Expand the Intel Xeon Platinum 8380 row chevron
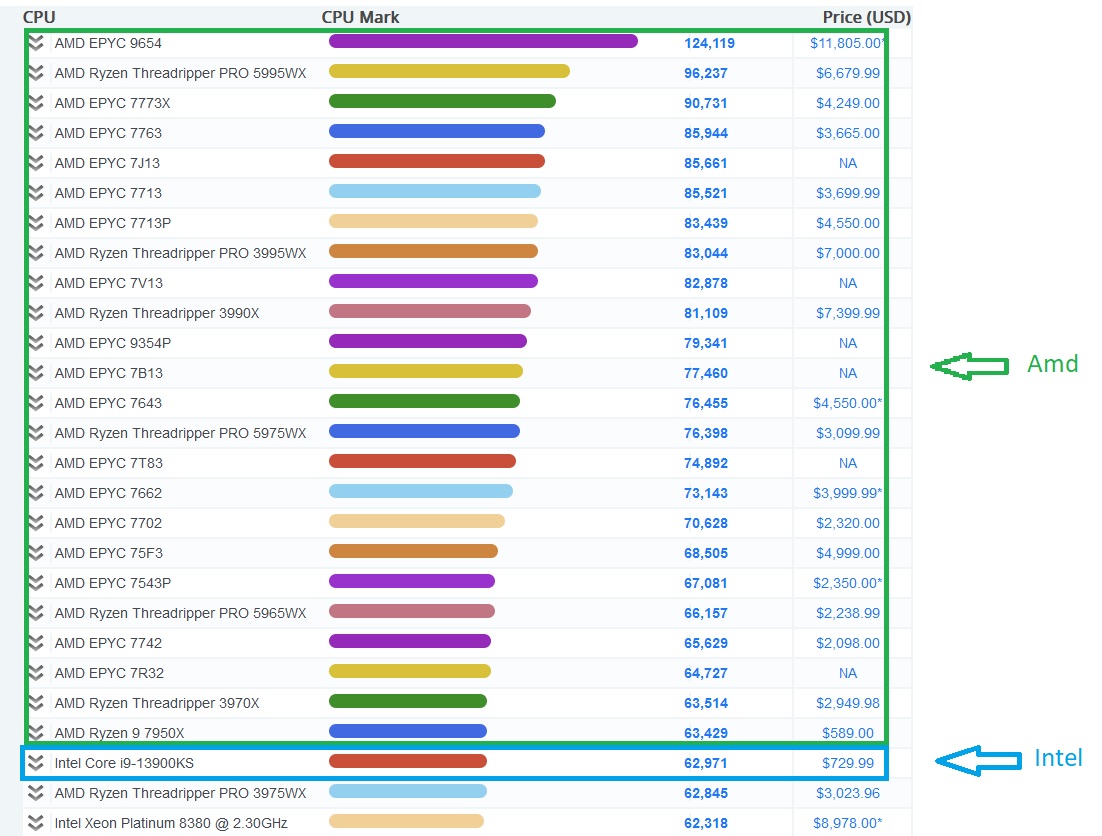1102x836 pixels. coord(35,823)
